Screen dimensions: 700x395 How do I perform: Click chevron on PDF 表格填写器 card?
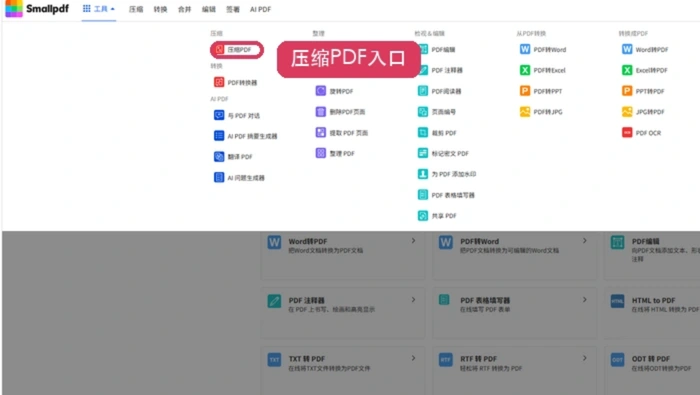(x=585, y=299)
